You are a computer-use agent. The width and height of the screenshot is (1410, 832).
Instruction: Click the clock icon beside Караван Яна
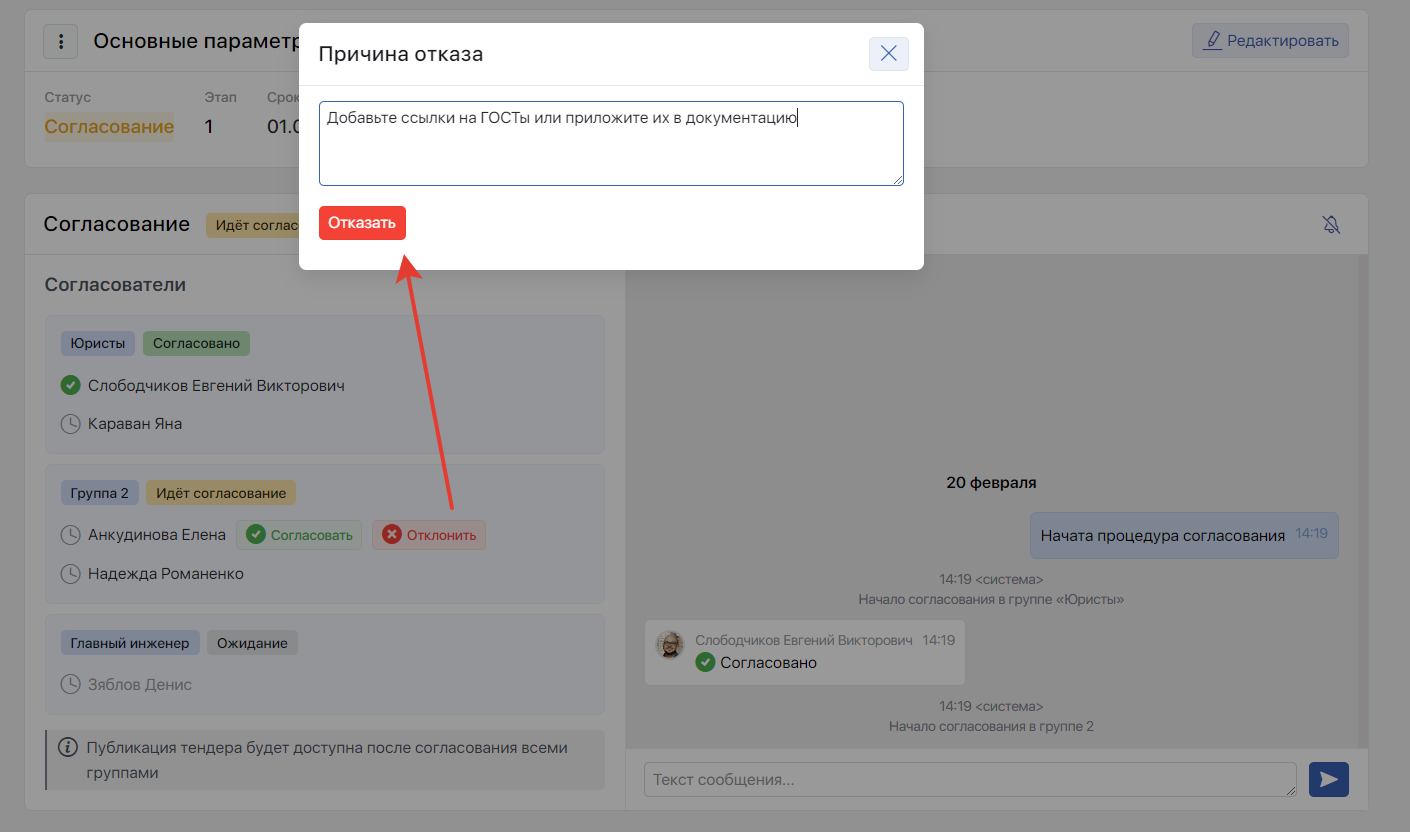point(70,424)
